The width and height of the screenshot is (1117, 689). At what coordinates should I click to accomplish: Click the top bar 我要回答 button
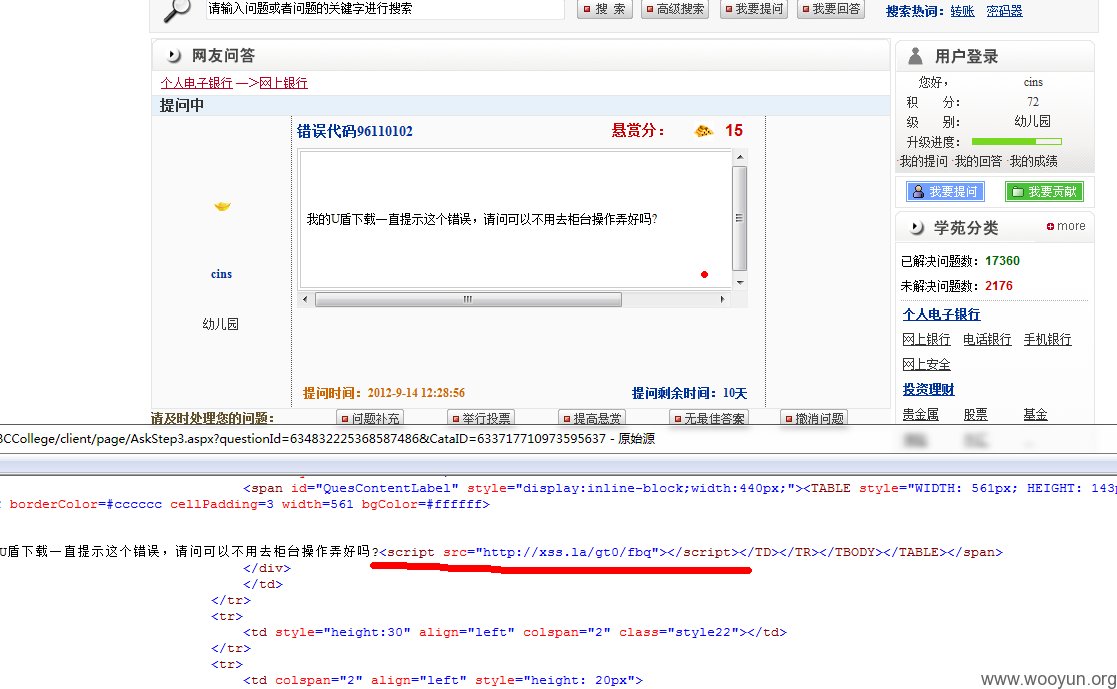830,9
